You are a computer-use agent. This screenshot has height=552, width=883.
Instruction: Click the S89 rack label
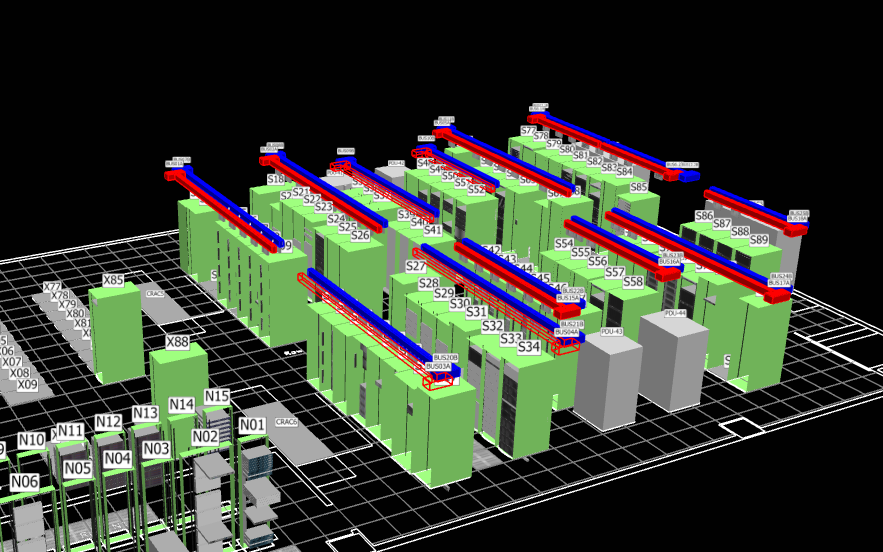759,240
